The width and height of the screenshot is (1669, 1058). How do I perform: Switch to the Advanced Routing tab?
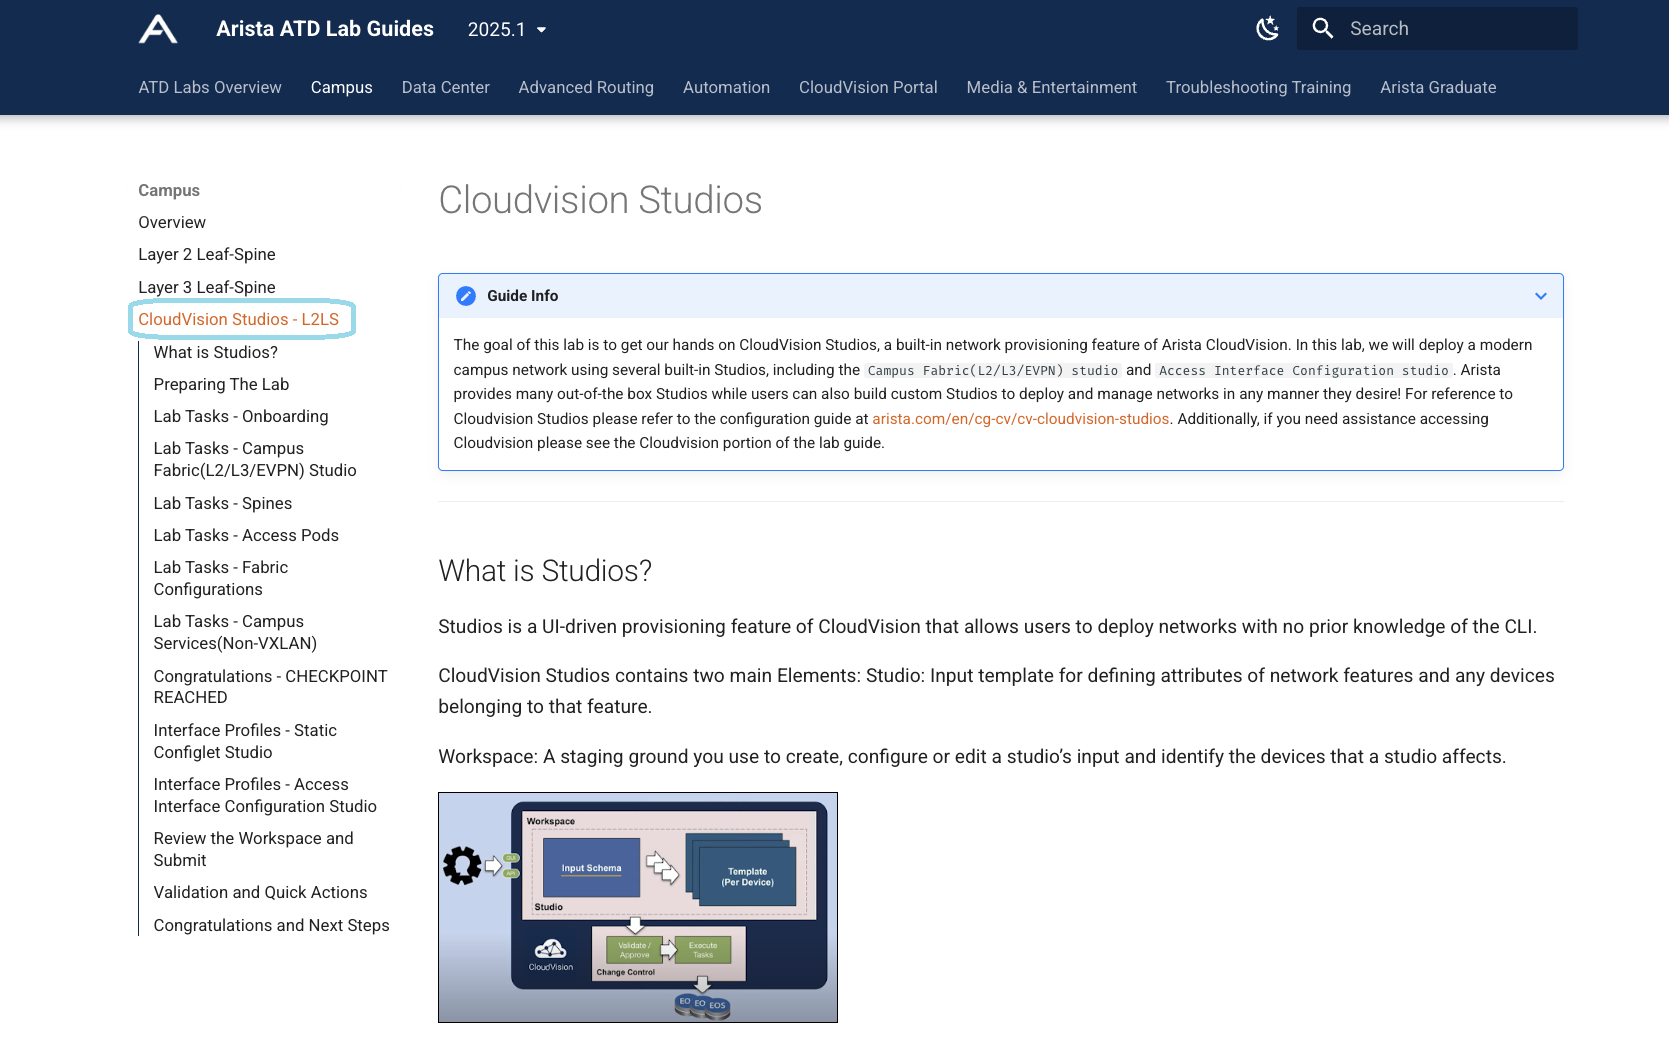point(586,88)
